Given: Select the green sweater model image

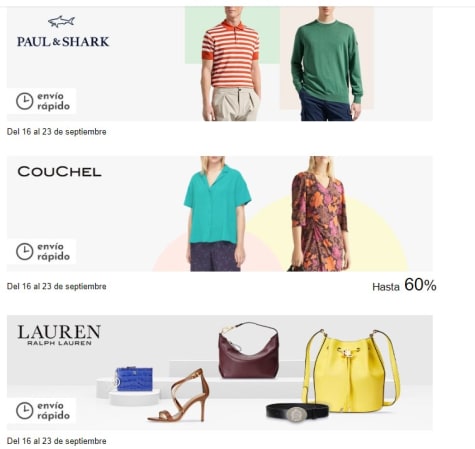Looking at the screenshot, I should pyautogui.click(x=326, y=64).
